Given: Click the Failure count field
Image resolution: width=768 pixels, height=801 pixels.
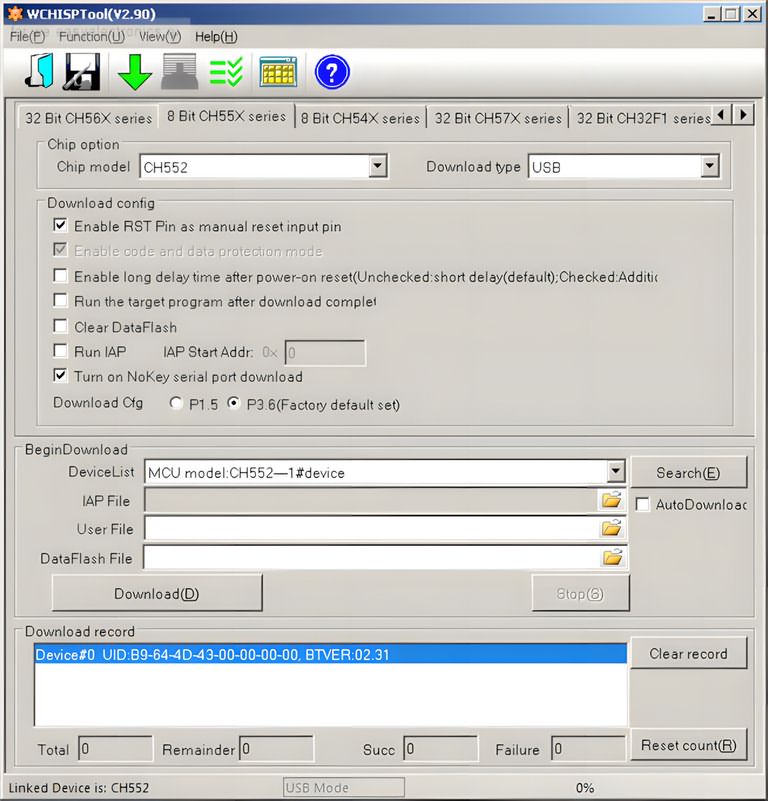Looking at the screenshot, I should point(588,748).
